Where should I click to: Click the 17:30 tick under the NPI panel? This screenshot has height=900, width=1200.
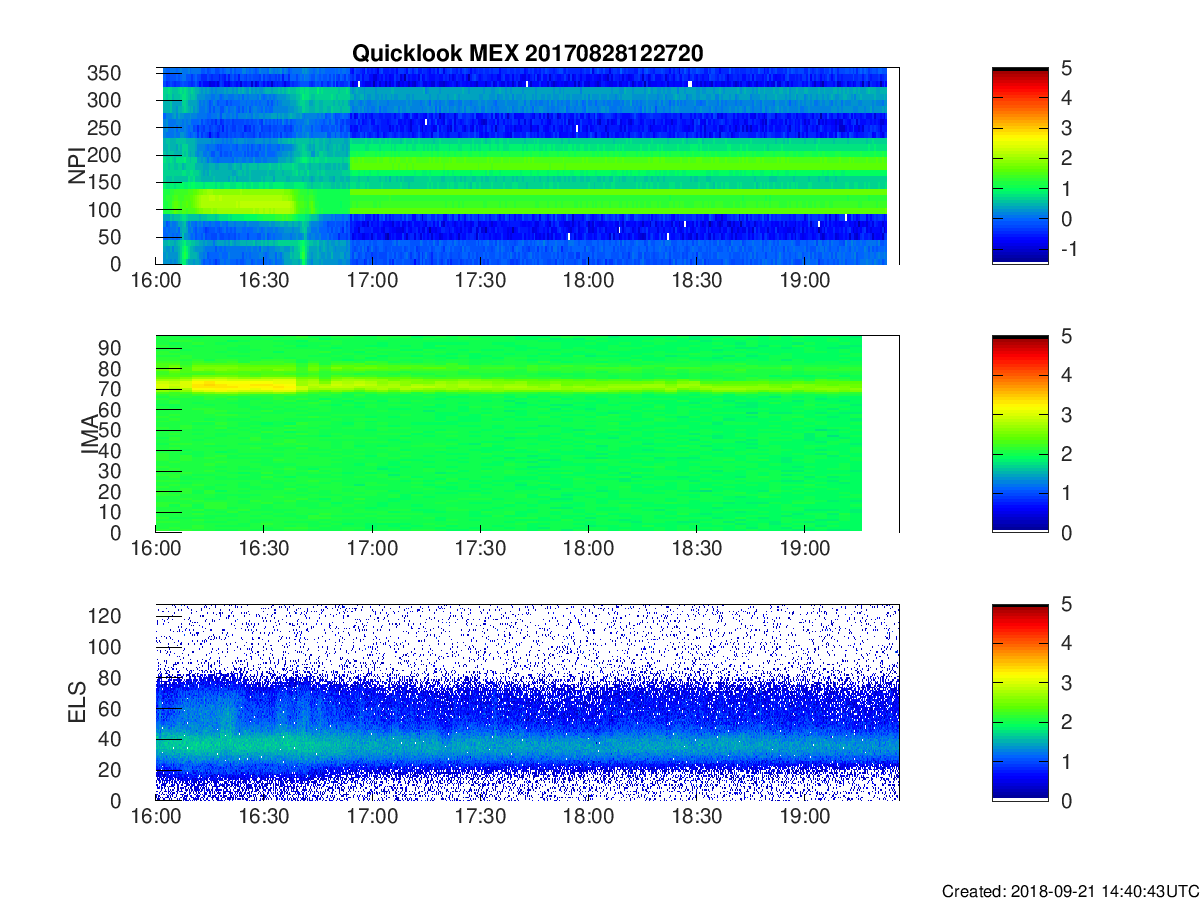(x=480, y=280)
